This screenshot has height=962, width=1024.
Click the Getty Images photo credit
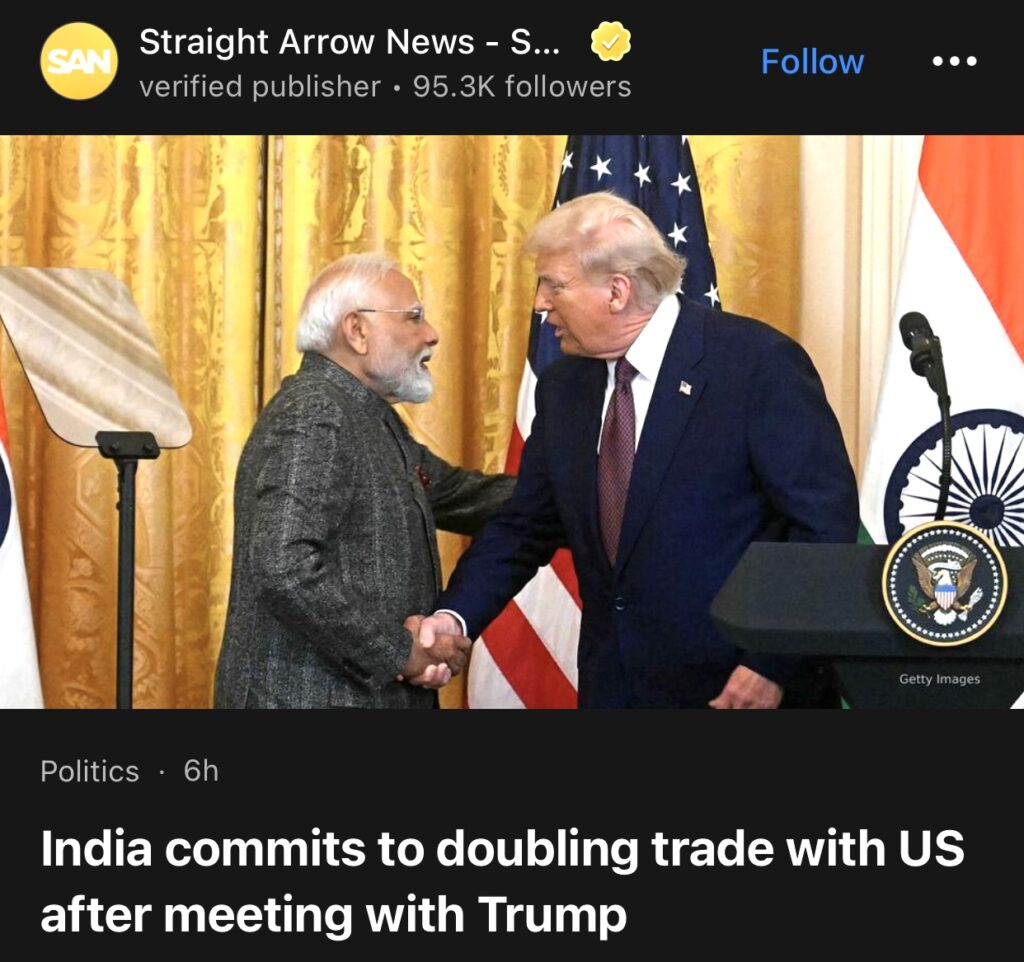click(x=939, y=679)
